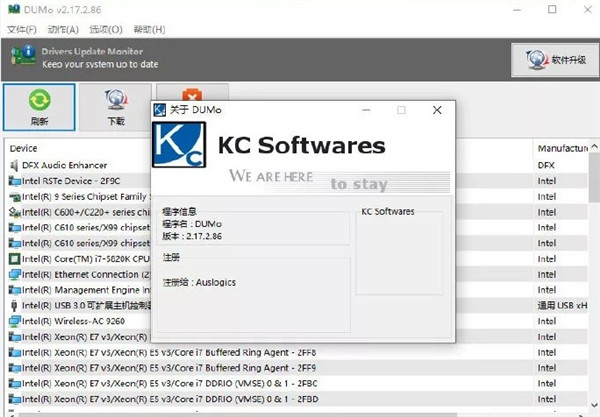Click the KC Softwares logo image
The height and width of the screenshot is (417, 600).
coord(179,145)
